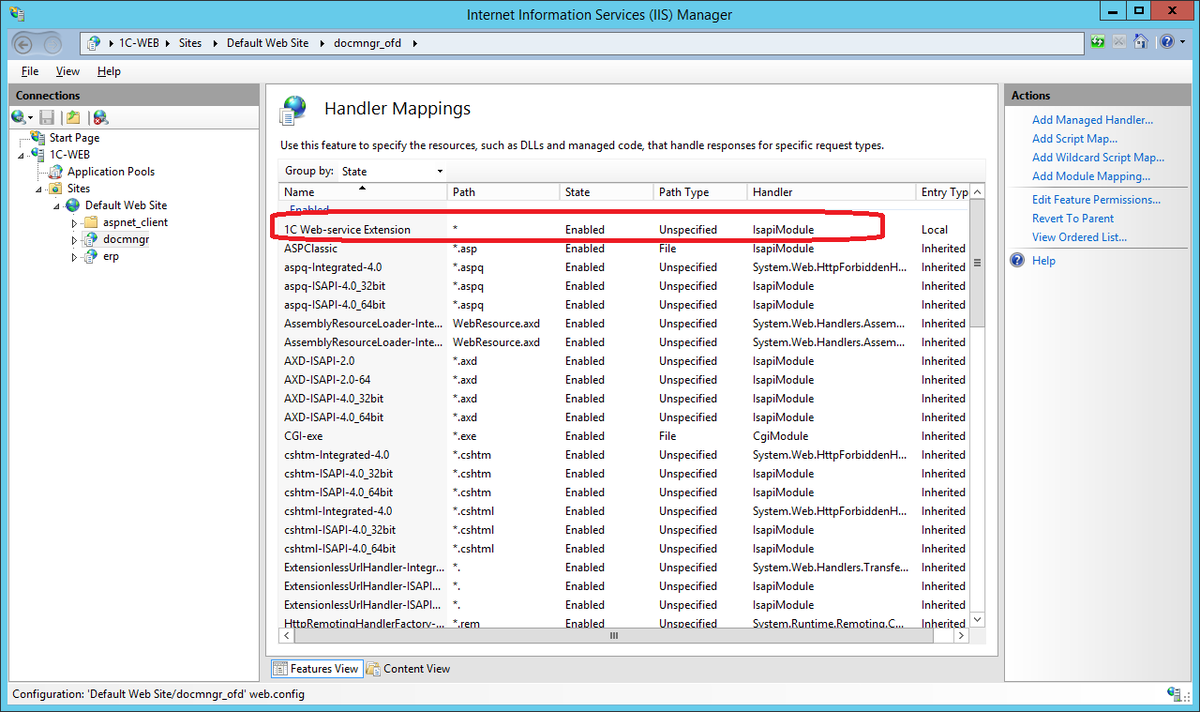The height and width of the screenshot is (712, 1200).
Task: Switch to Features View tab
Action: tap(315, 668)
